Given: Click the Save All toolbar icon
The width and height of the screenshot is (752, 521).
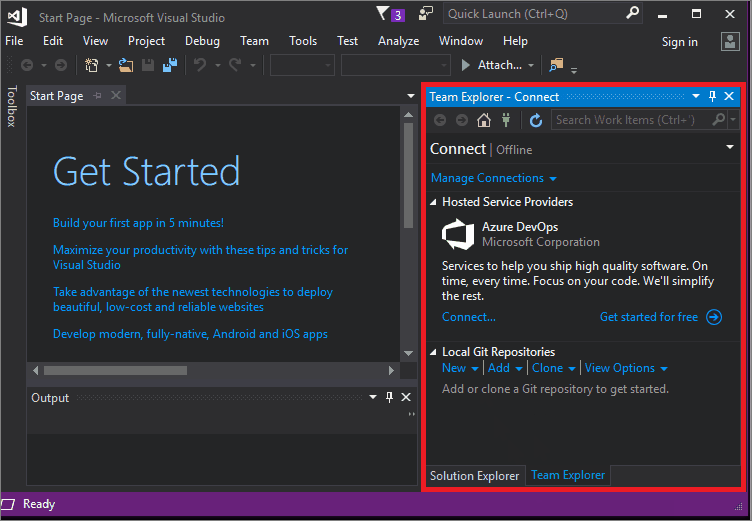Looking at the screenshot, I should point(170,65).
